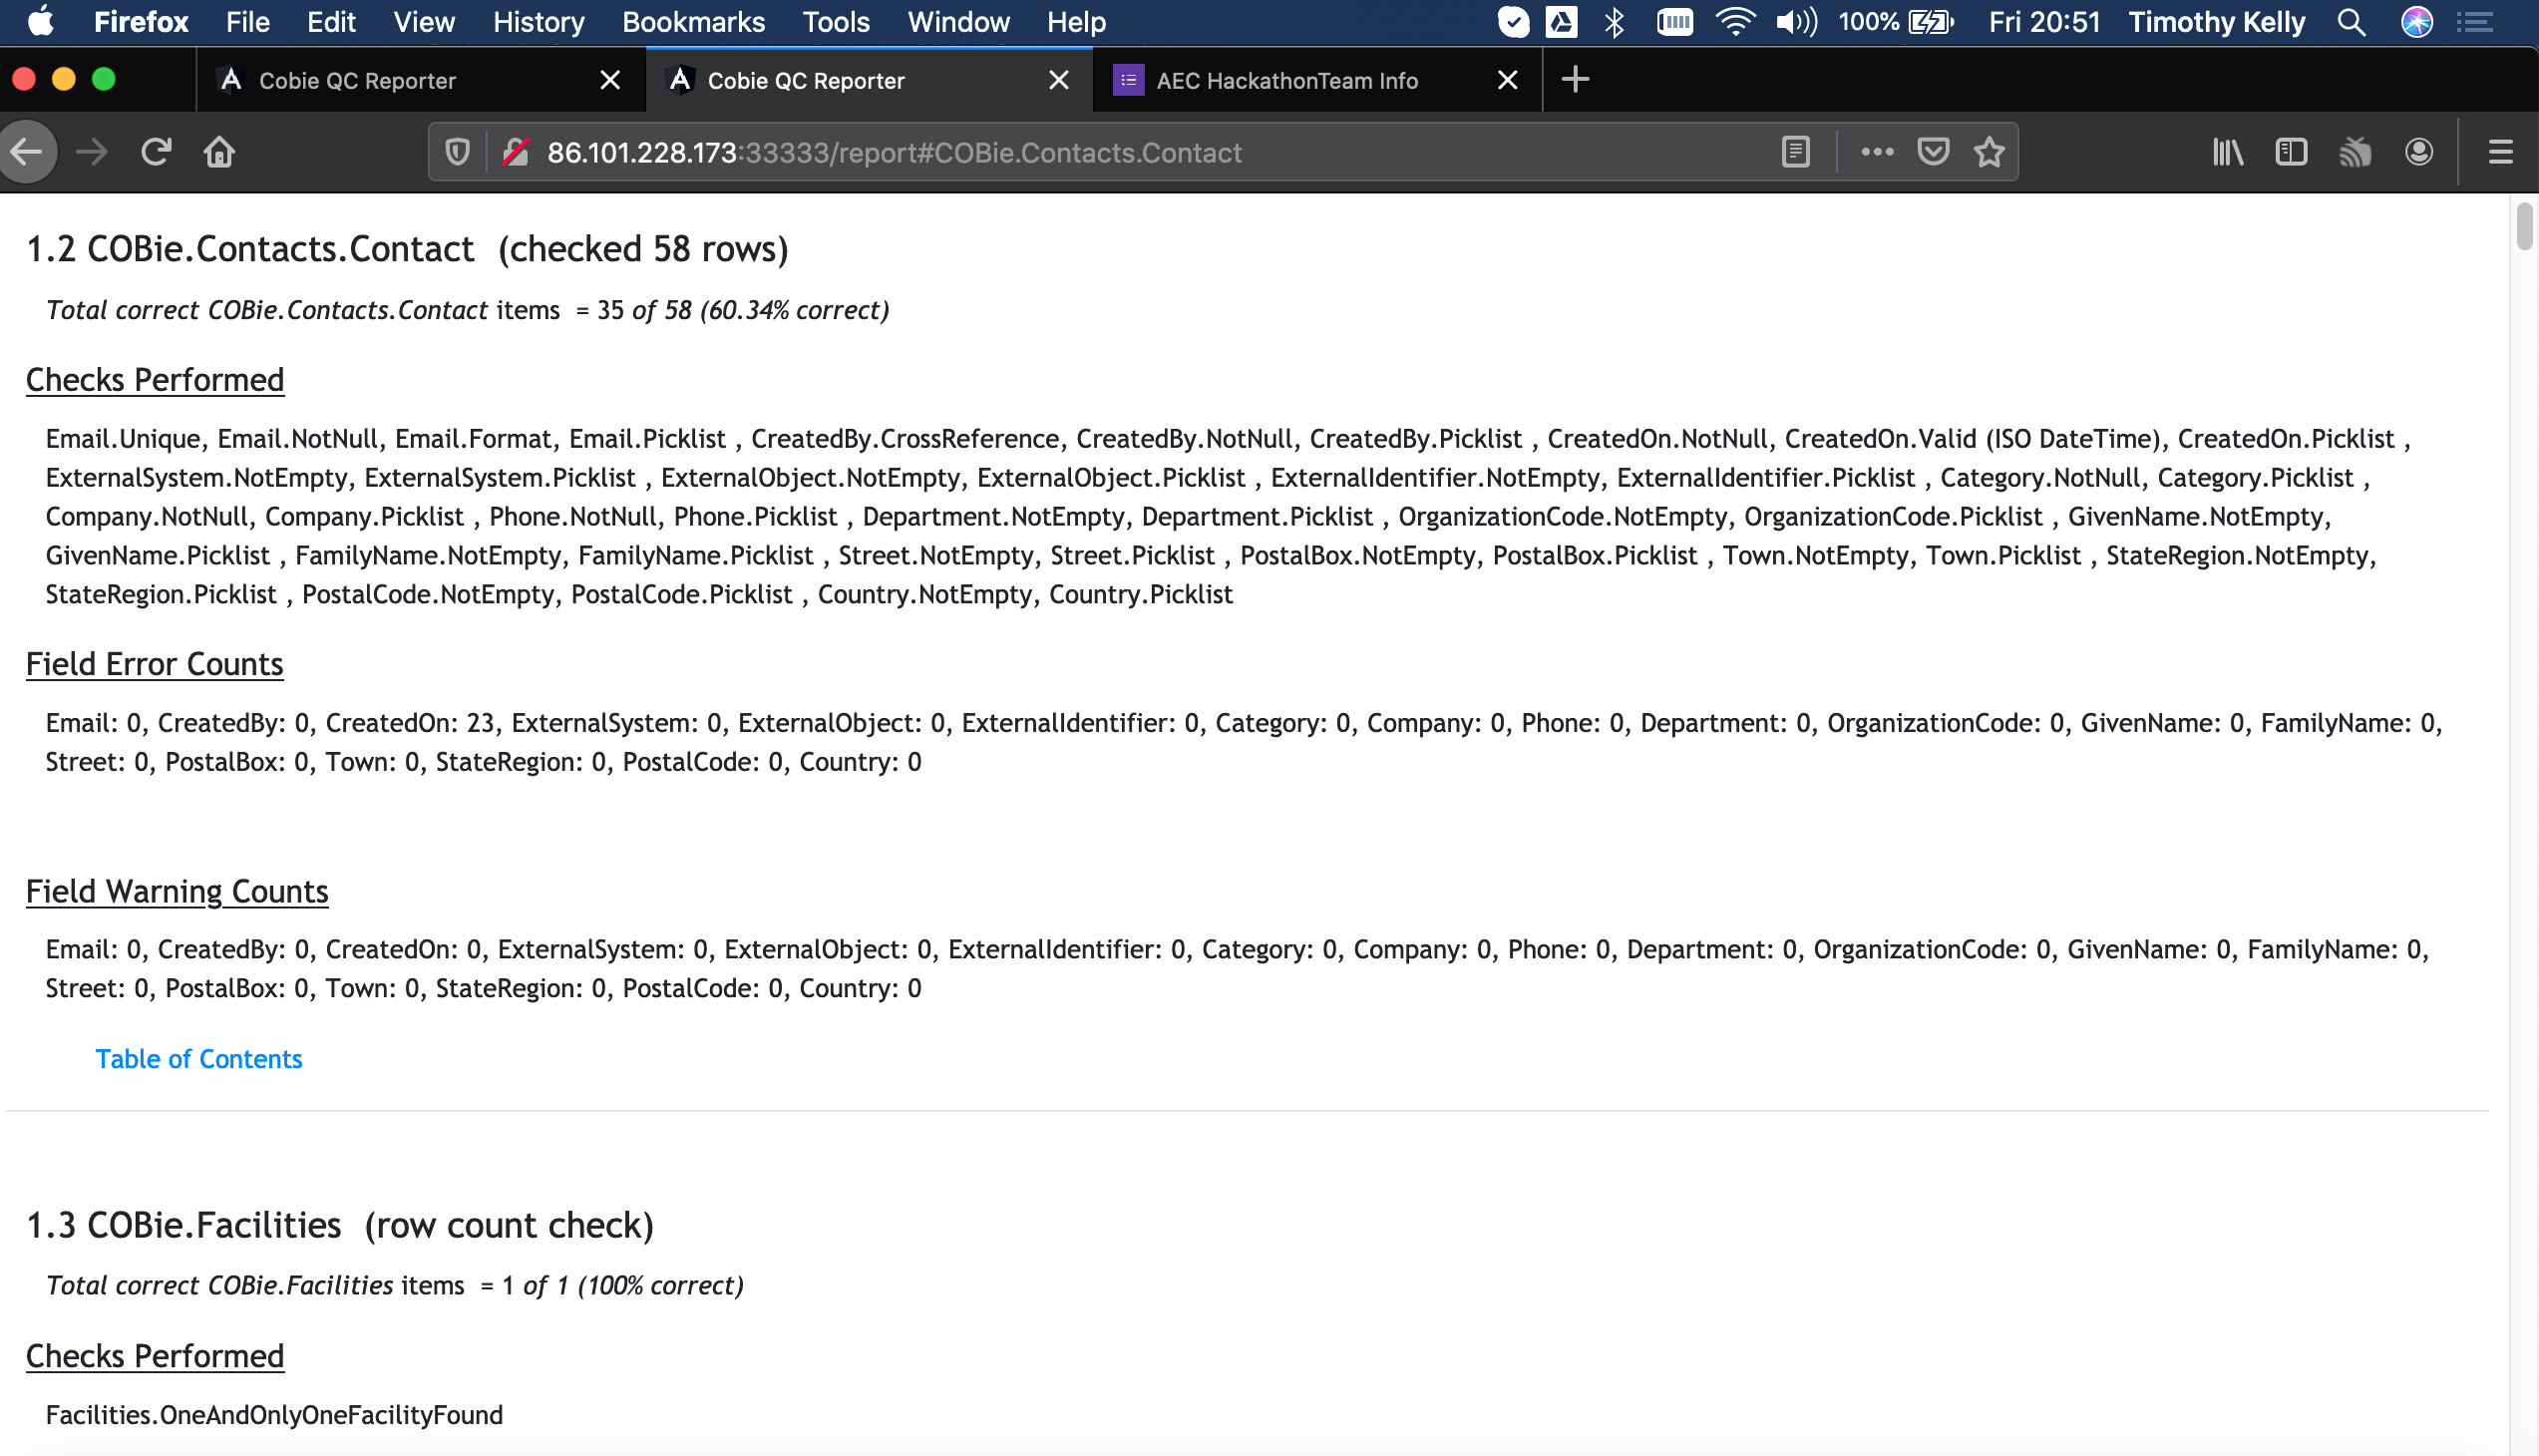Save page to Pocket icon

click(x=1932, y=152)
